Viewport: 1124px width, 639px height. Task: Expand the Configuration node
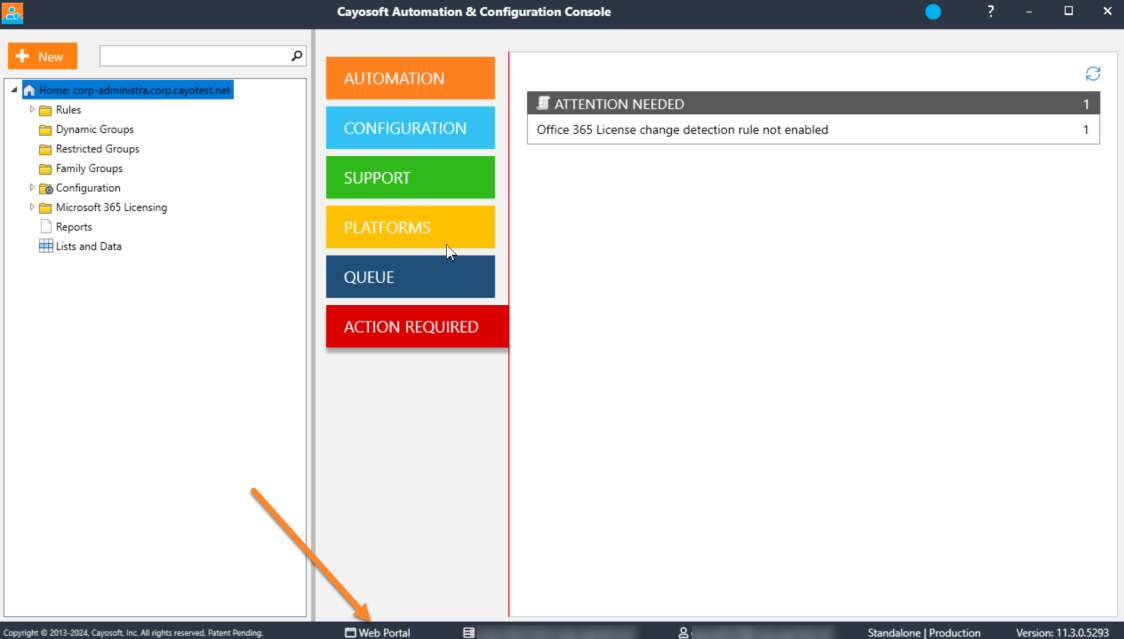[32, 187]
